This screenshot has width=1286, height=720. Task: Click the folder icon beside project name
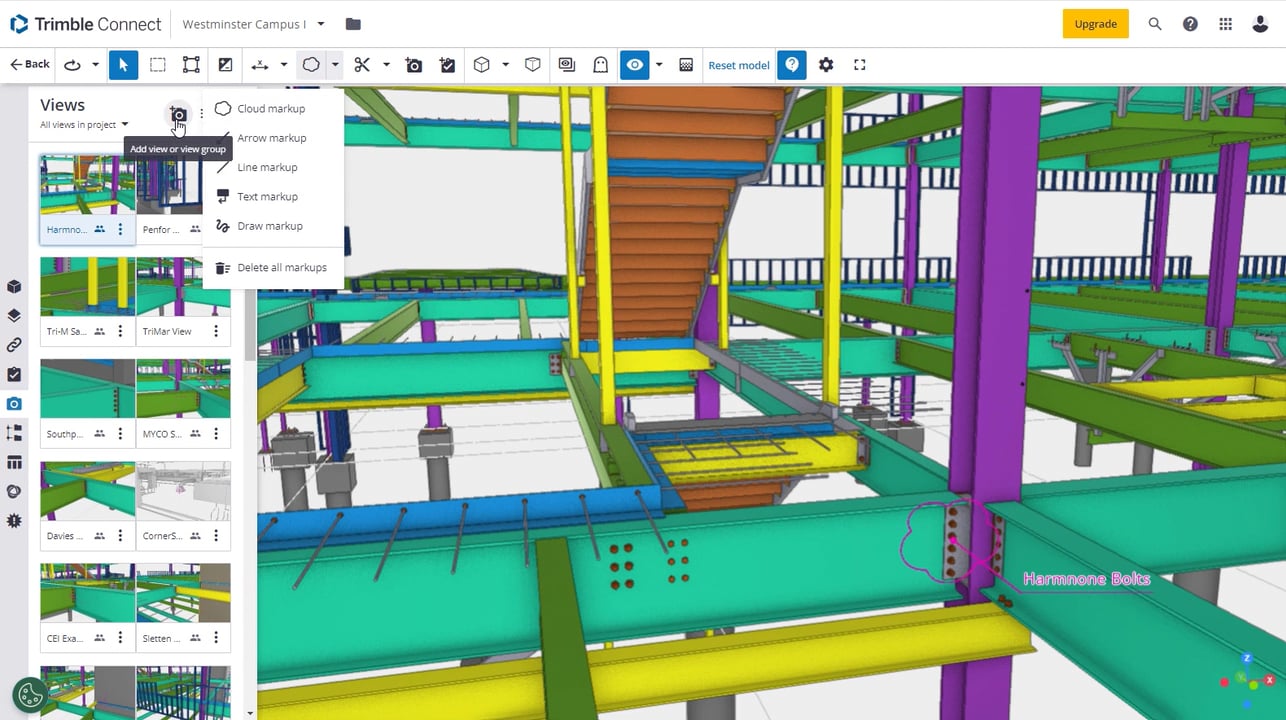coord(353,24)
